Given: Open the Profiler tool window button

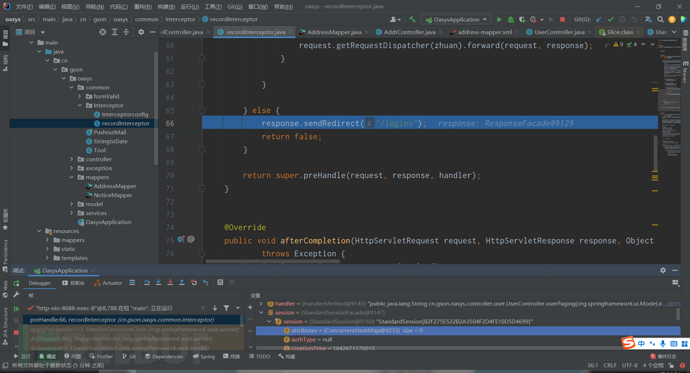Looking at the screenshot, I should [101, 356].
